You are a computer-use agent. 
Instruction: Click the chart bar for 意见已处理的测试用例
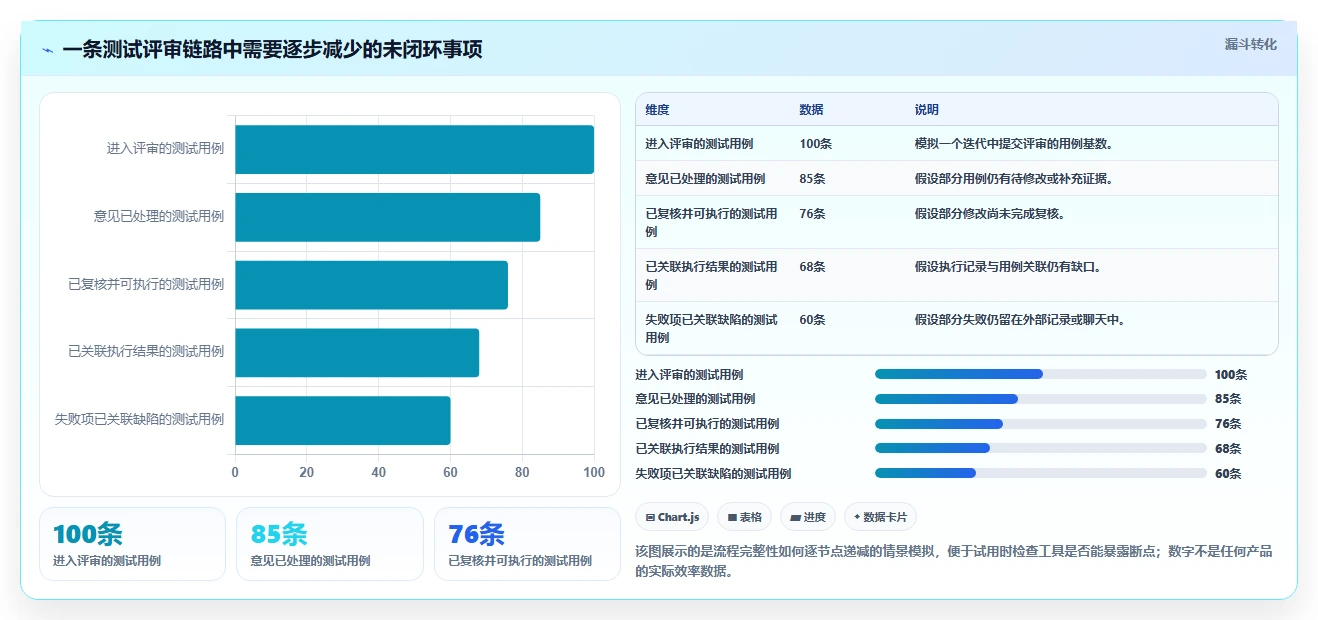click(x=387, y=217)
